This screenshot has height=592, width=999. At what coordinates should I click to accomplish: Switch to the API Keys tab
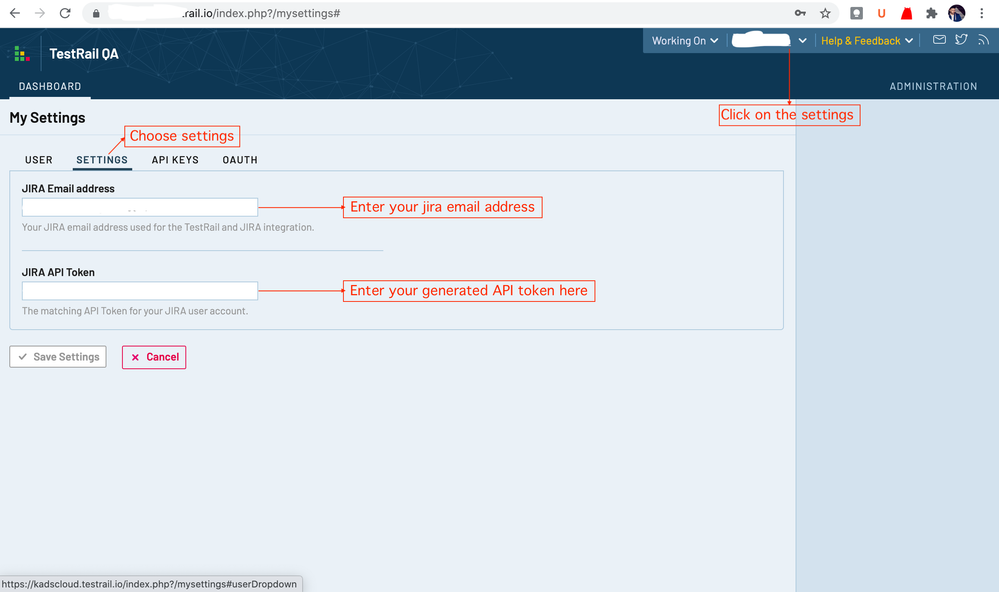coord(175,160)
